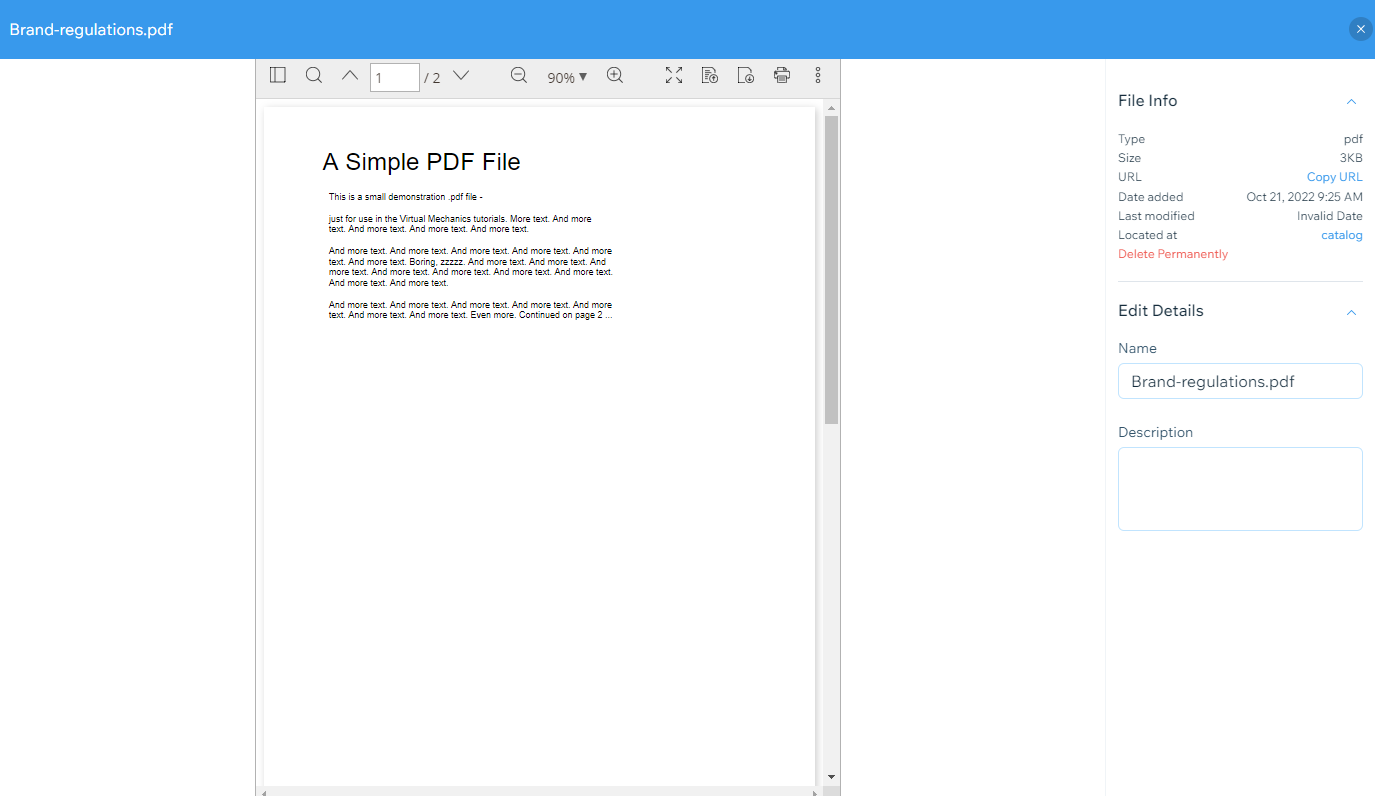
Task: Go to the next page with the chevron
Action: 460,75
